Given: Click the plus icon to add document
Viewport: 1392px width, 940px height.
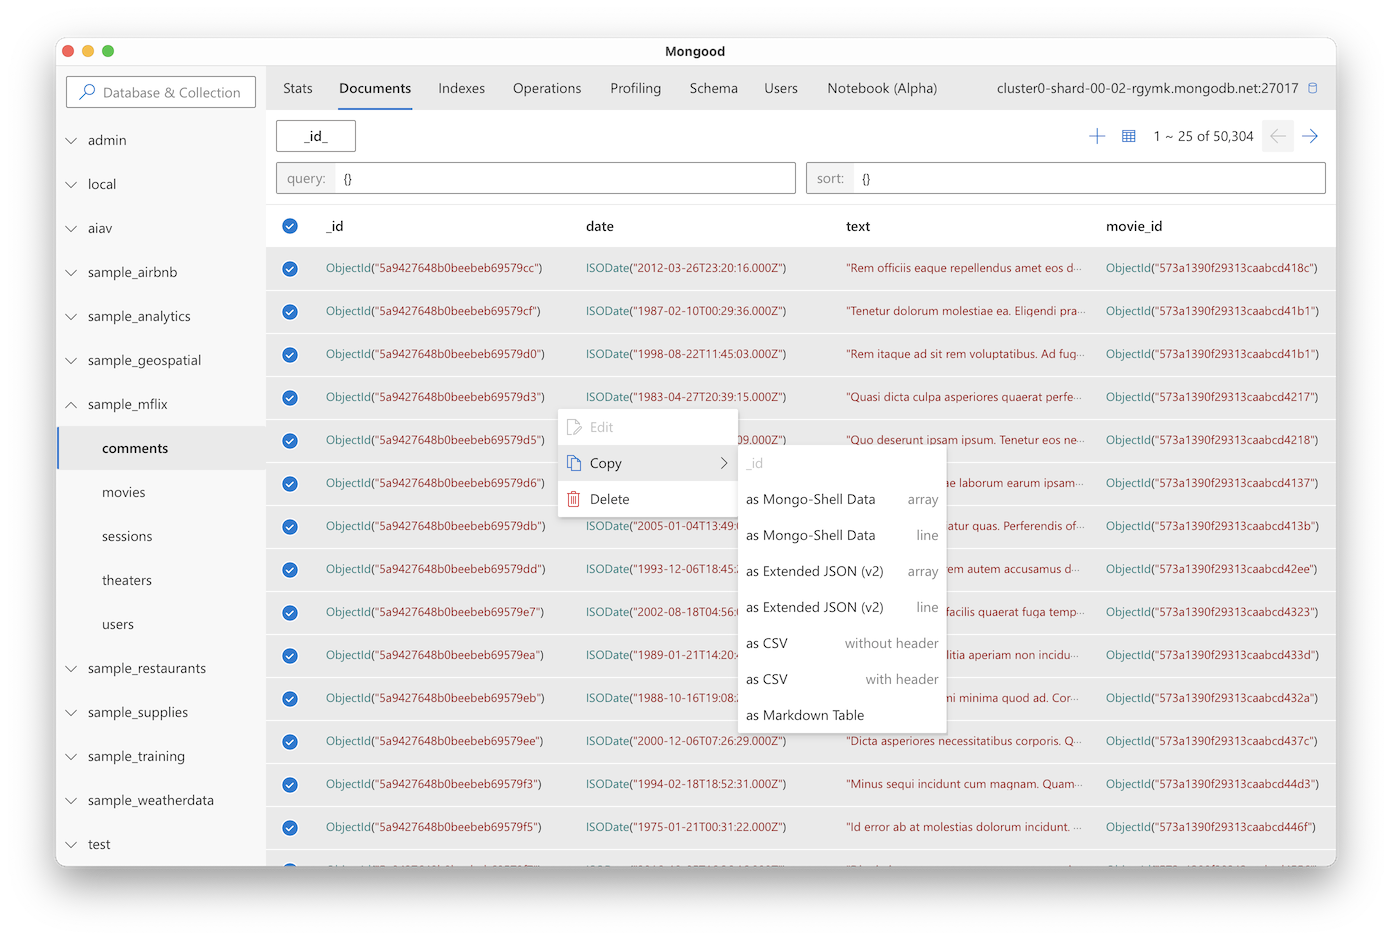Looking at the screenshot, I should [x=1097, y=136].
